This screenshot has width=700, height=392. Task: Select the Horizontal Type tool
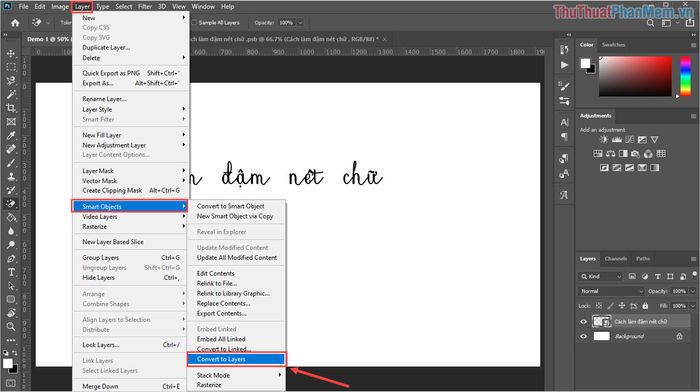coord(11,272)
